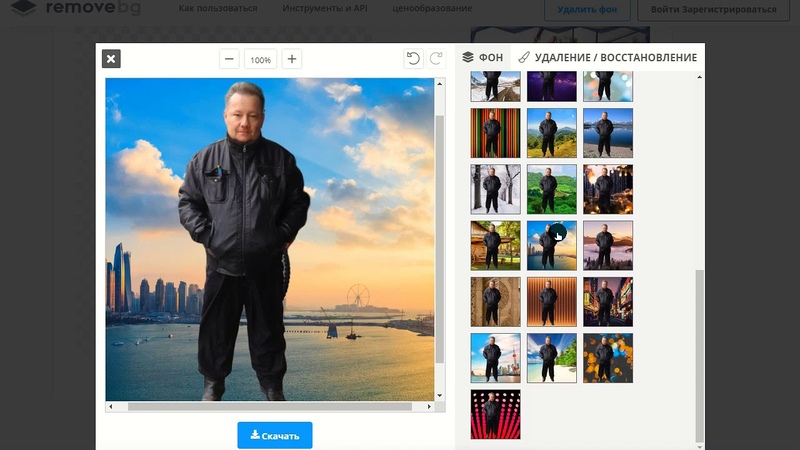Image resolution: width=800 pixels, height=450 pixels.
Task: Click Удалить фон header button
Action: point(587,9)
